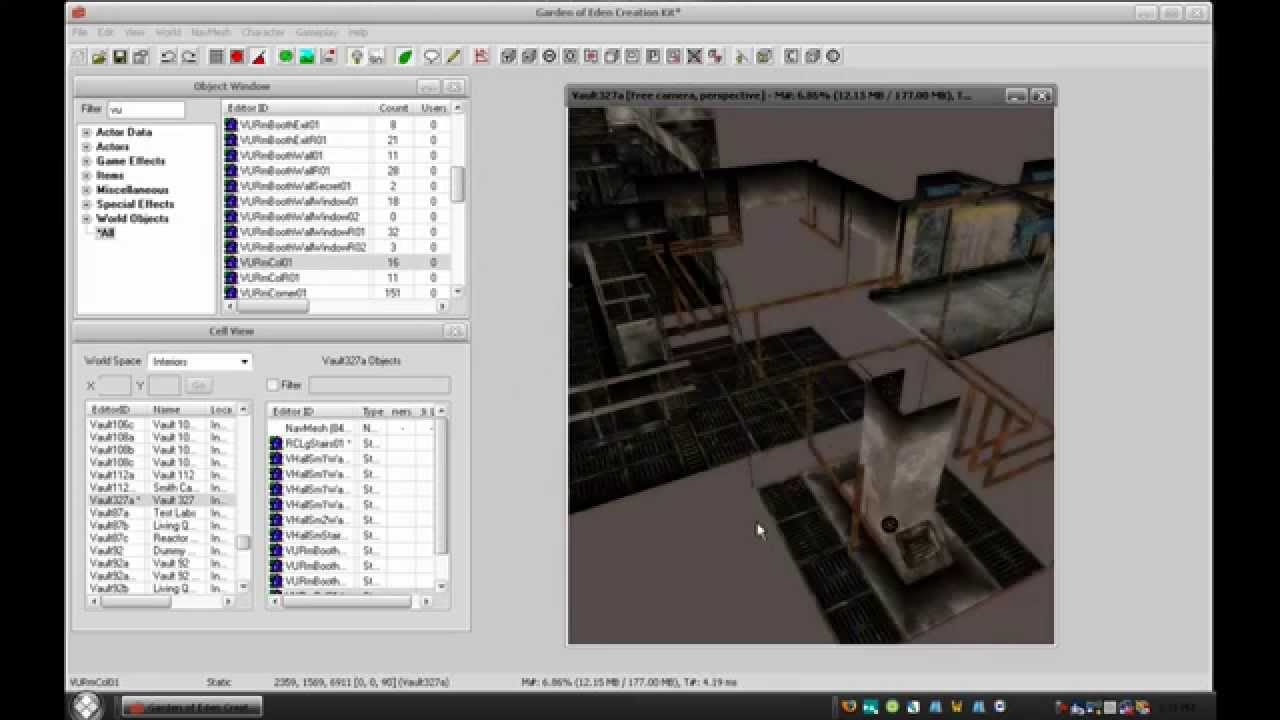Click the last circular toolbar icon
The height and width of the screenshot is (720, 1280).
pos(833,57)
